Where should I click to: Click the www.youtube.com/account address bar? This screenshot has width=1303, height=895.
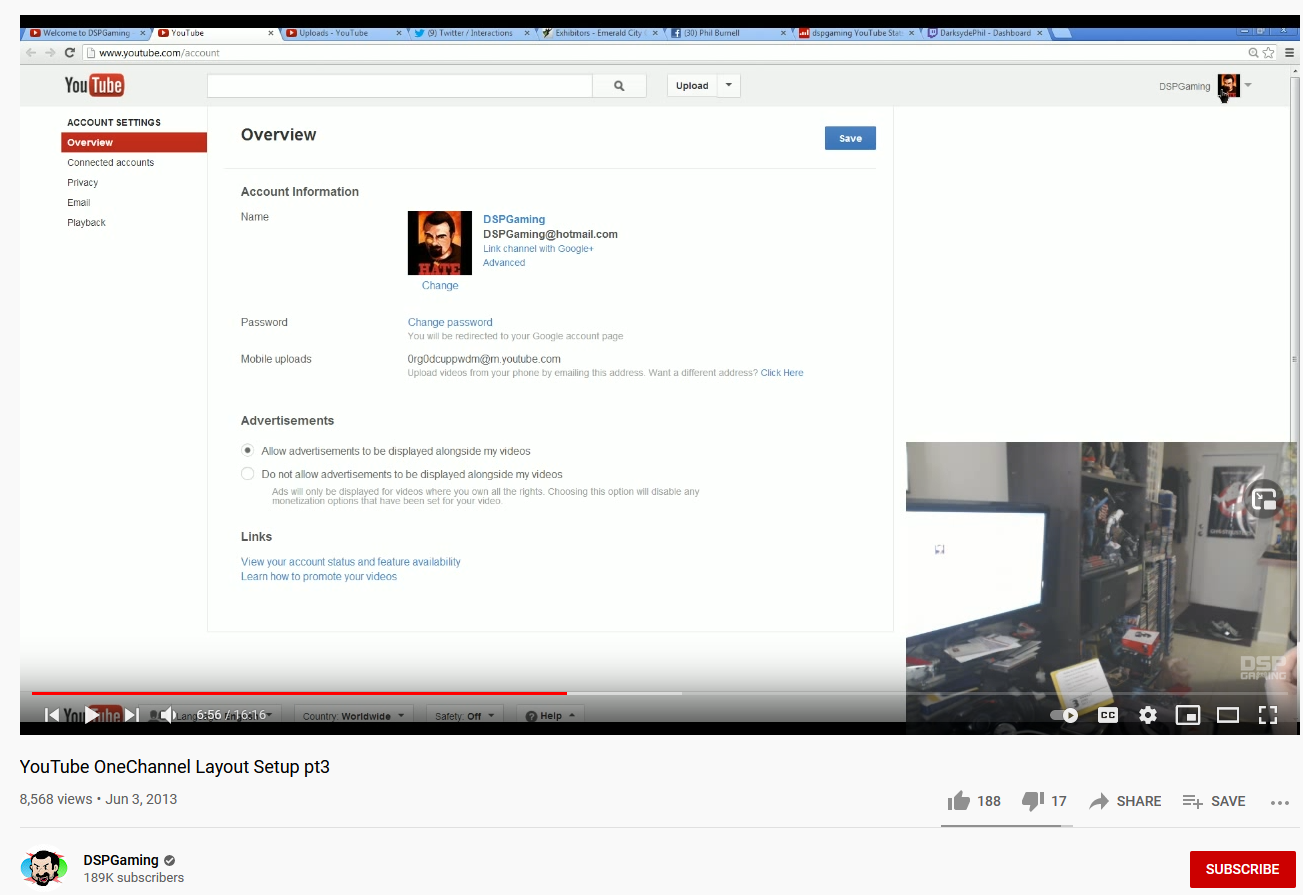click(x=660, y=52)
